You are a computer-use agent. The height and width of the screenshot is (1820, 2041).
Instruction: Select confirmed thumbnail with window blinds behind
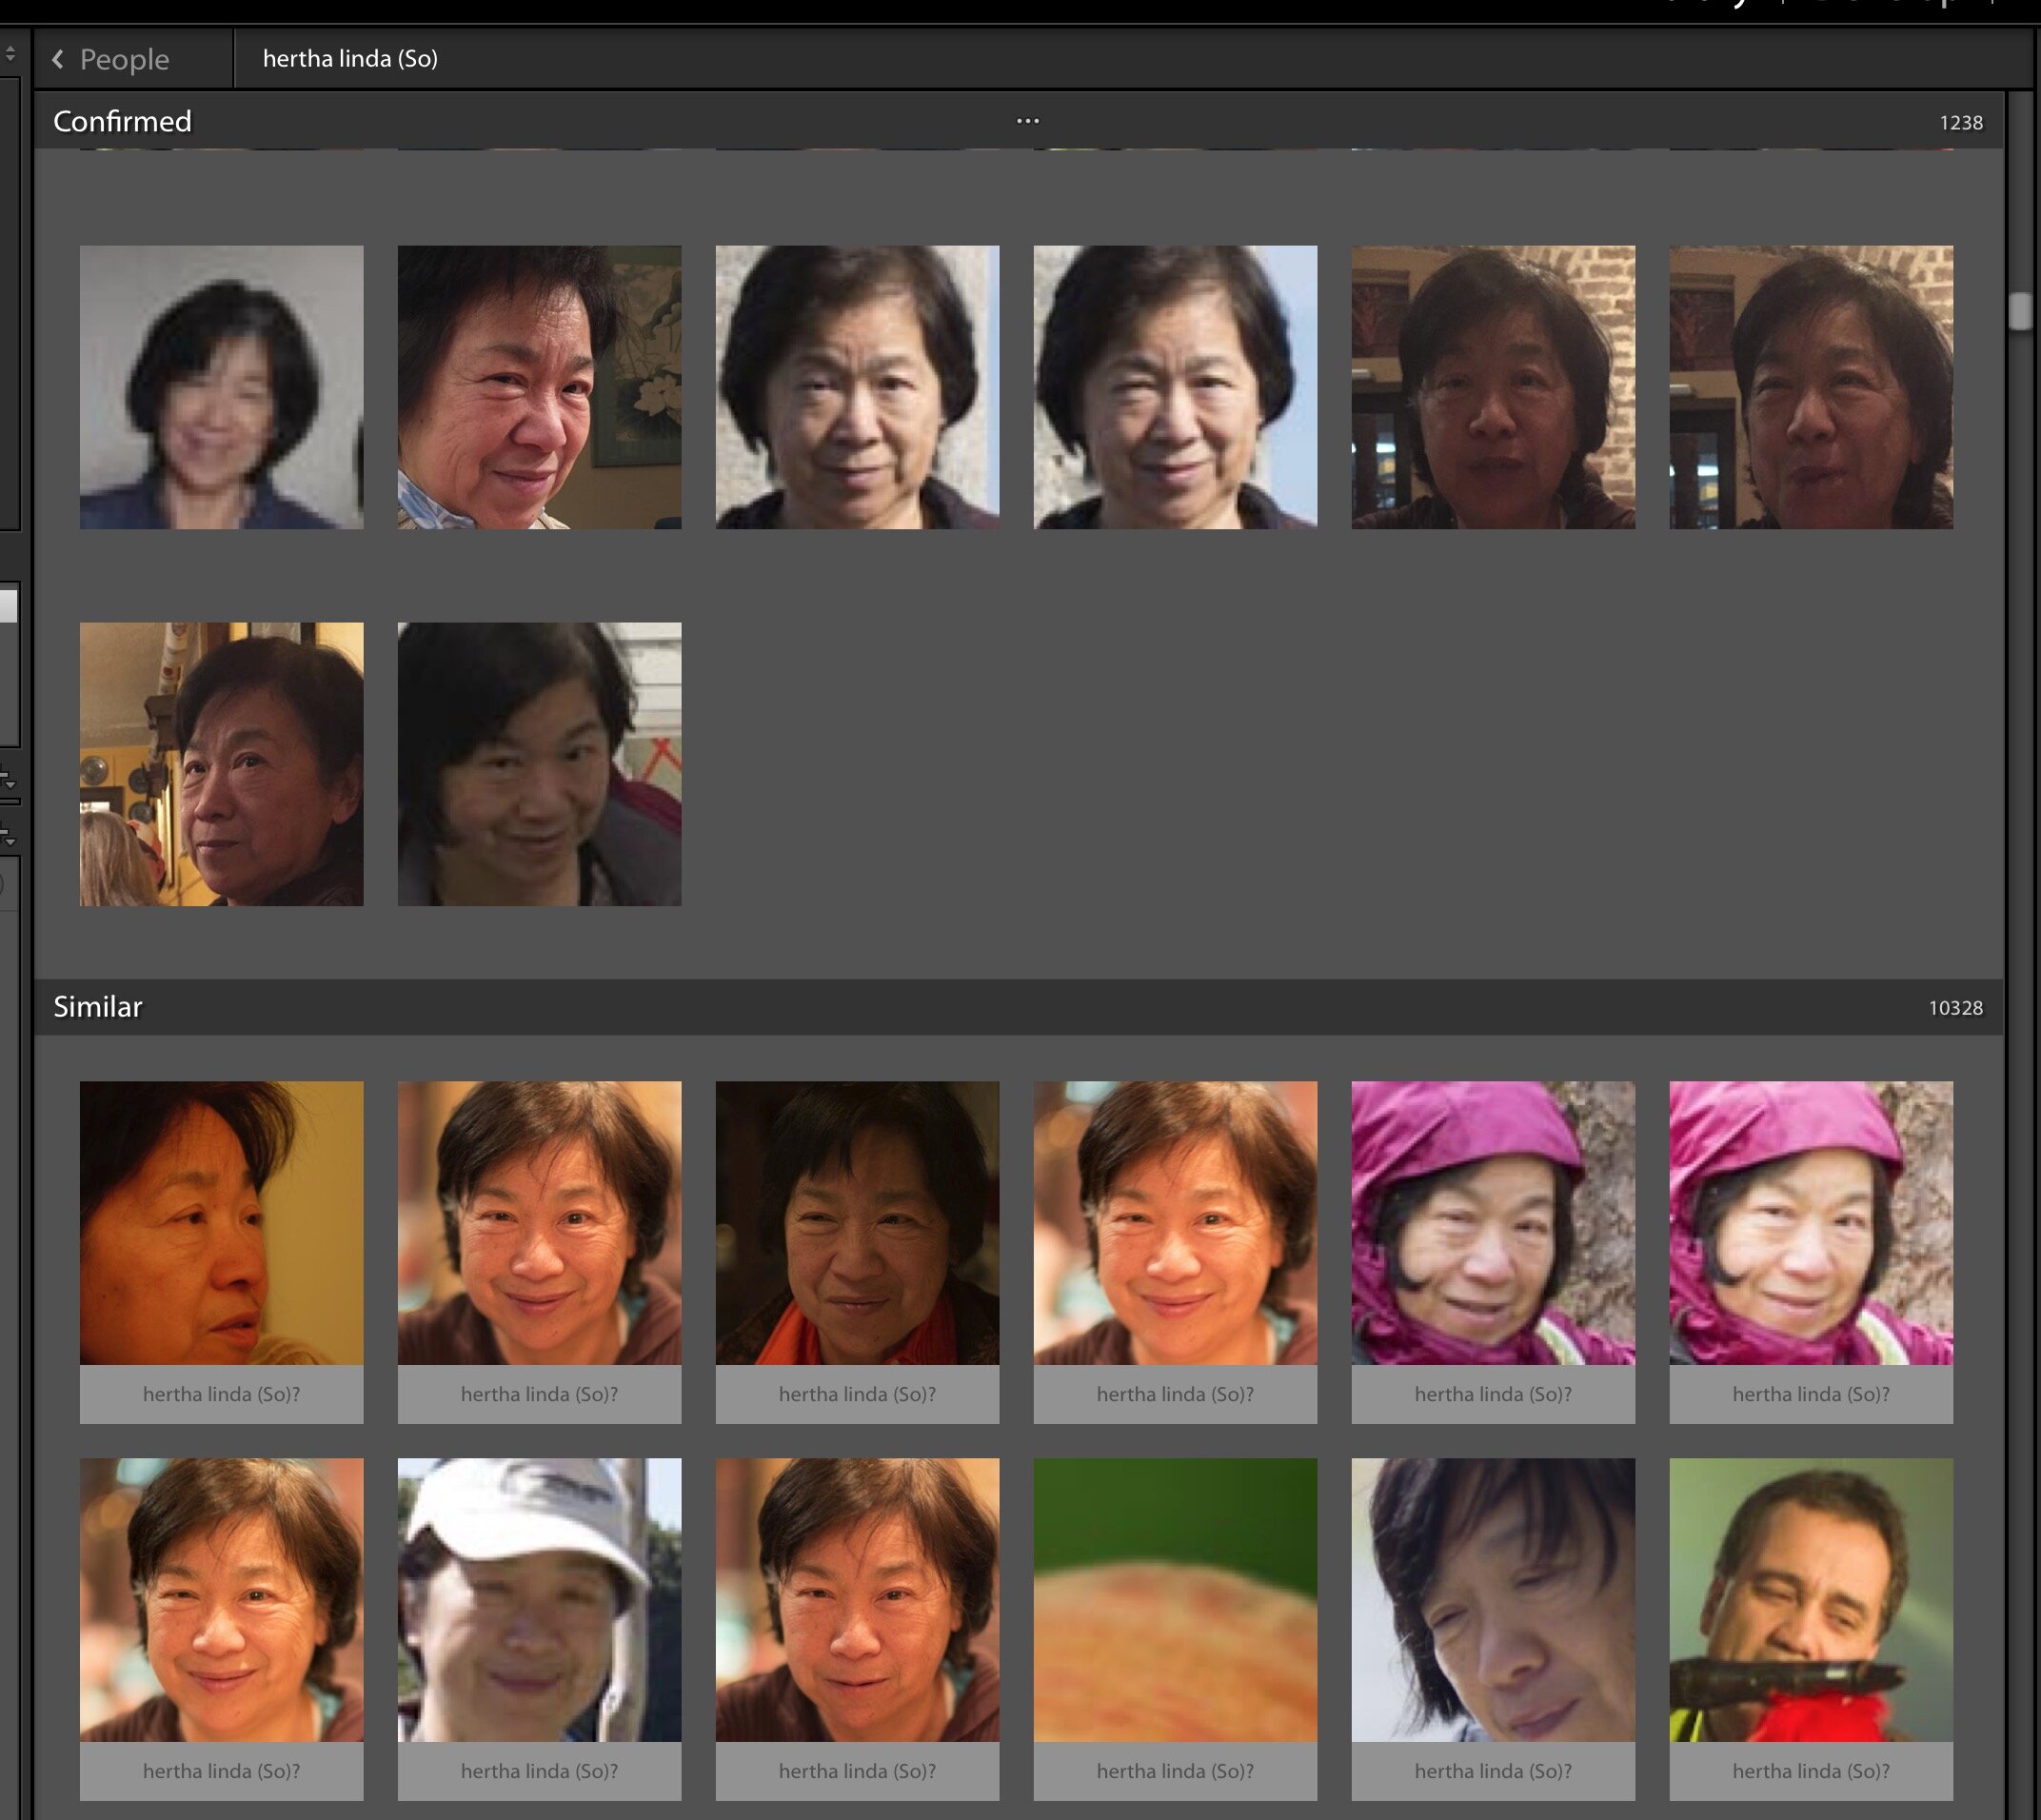(540, 764)
